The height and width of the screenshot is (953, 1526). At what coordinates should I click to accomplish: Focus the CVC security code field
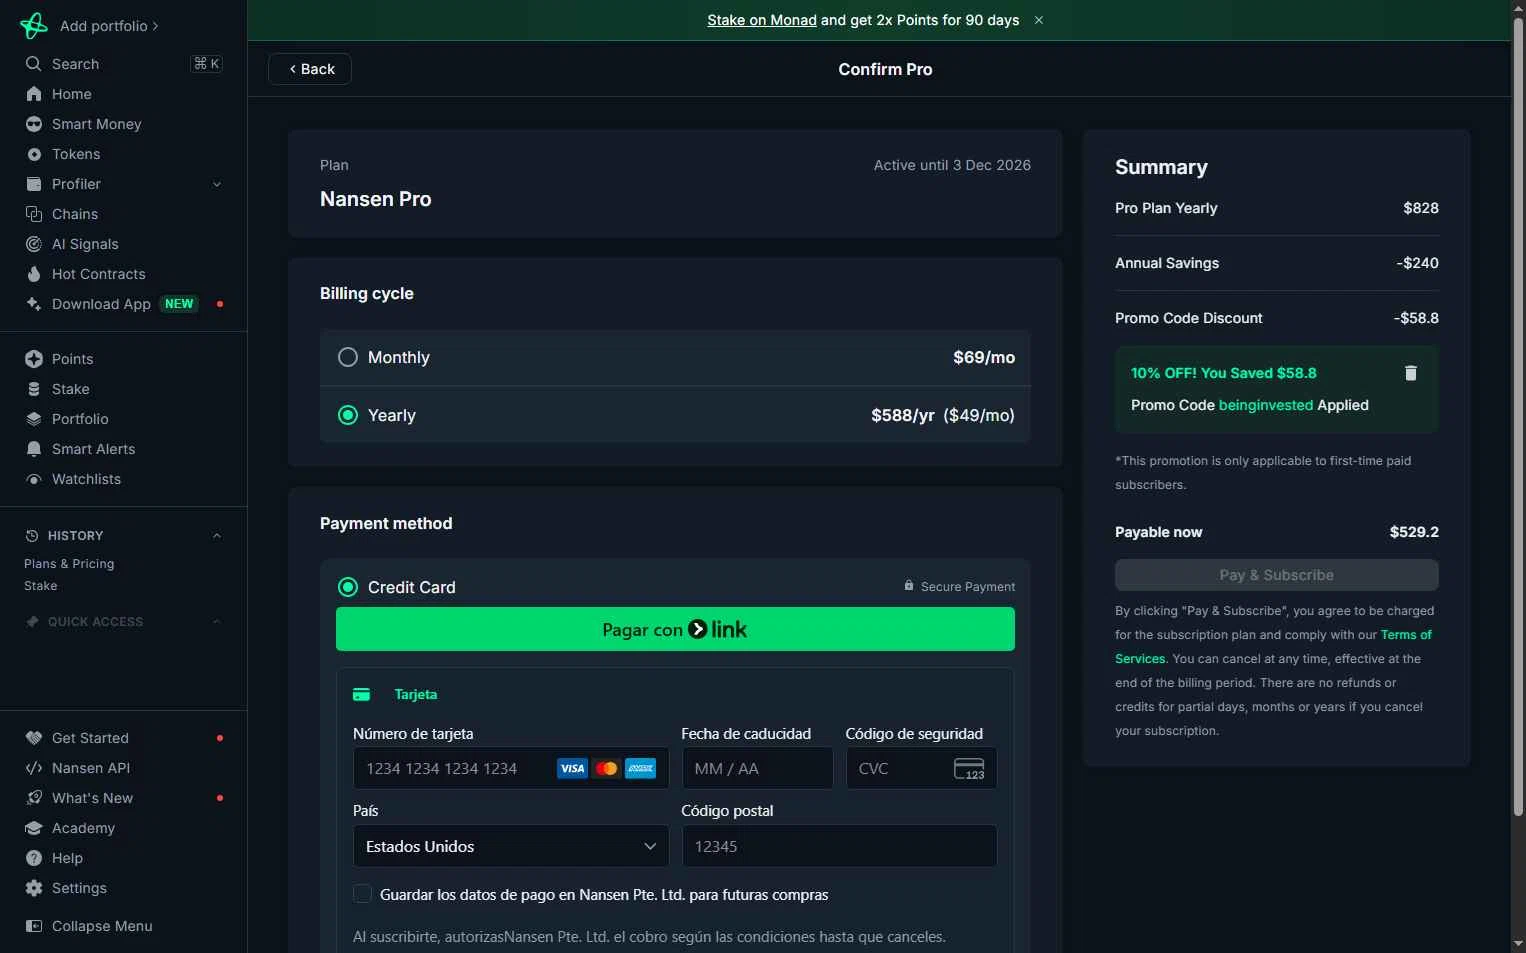tap(921, 768)
